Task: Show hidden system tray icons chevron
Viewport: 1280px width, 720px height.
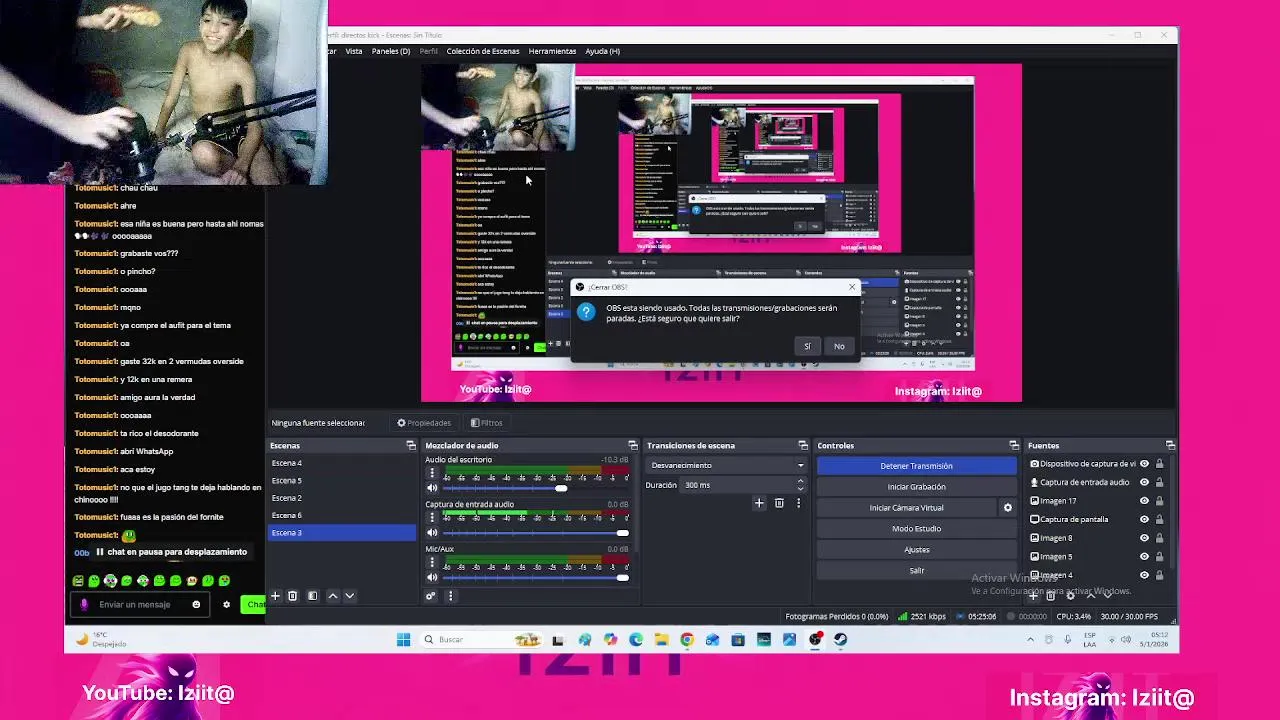Action: click(x=1030, y=640)
